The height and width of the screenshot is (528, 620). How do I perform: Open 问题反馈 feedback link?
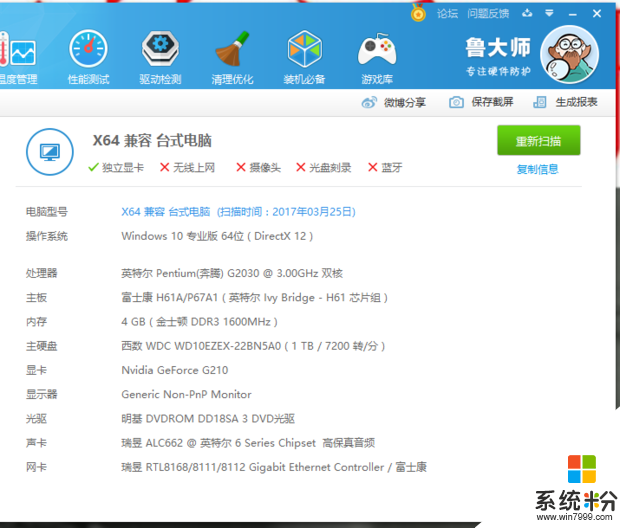pos(488,14)
